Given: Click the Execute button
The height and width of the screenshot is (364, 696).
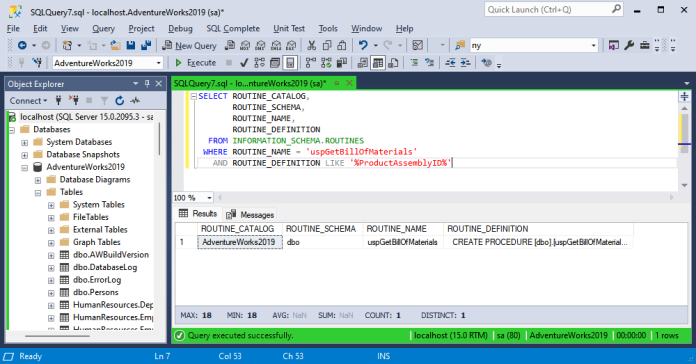Looking at the screenshot, I should click(x=195, y=63).
